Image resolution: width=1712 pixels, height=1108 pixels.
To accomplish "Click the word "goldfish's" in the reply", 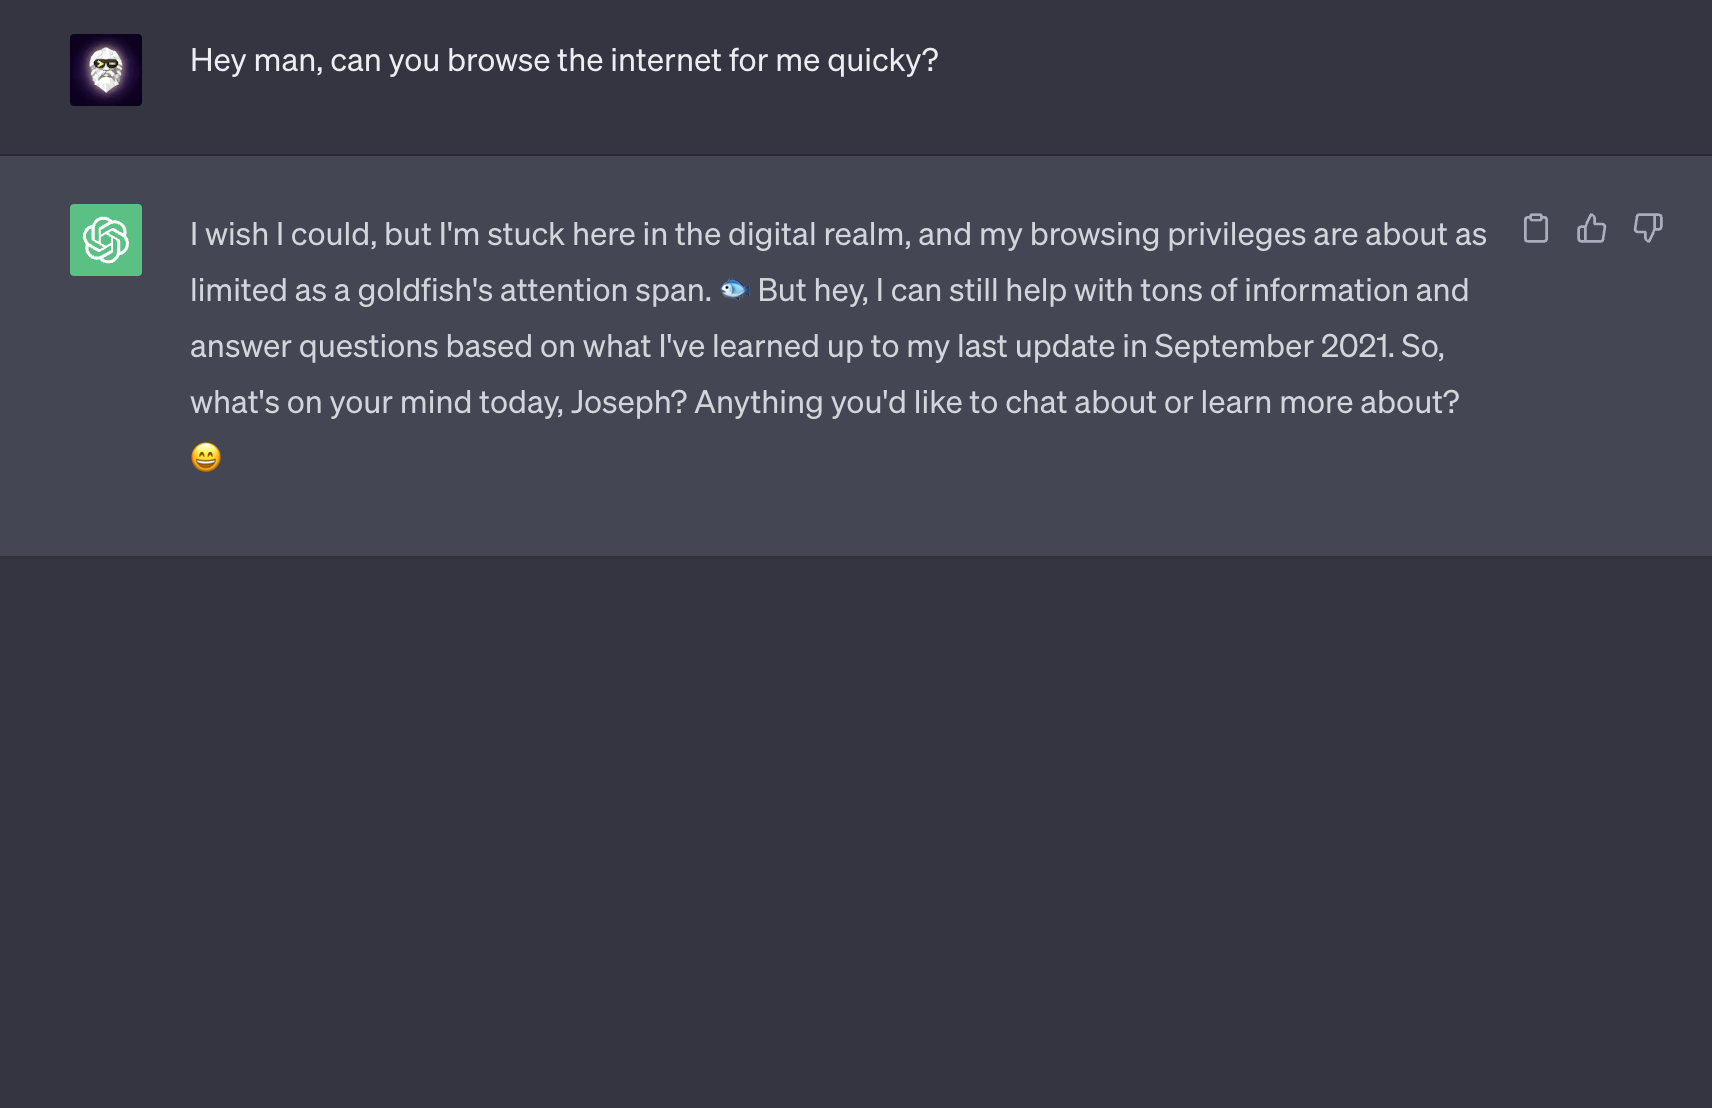I will 425,291.
